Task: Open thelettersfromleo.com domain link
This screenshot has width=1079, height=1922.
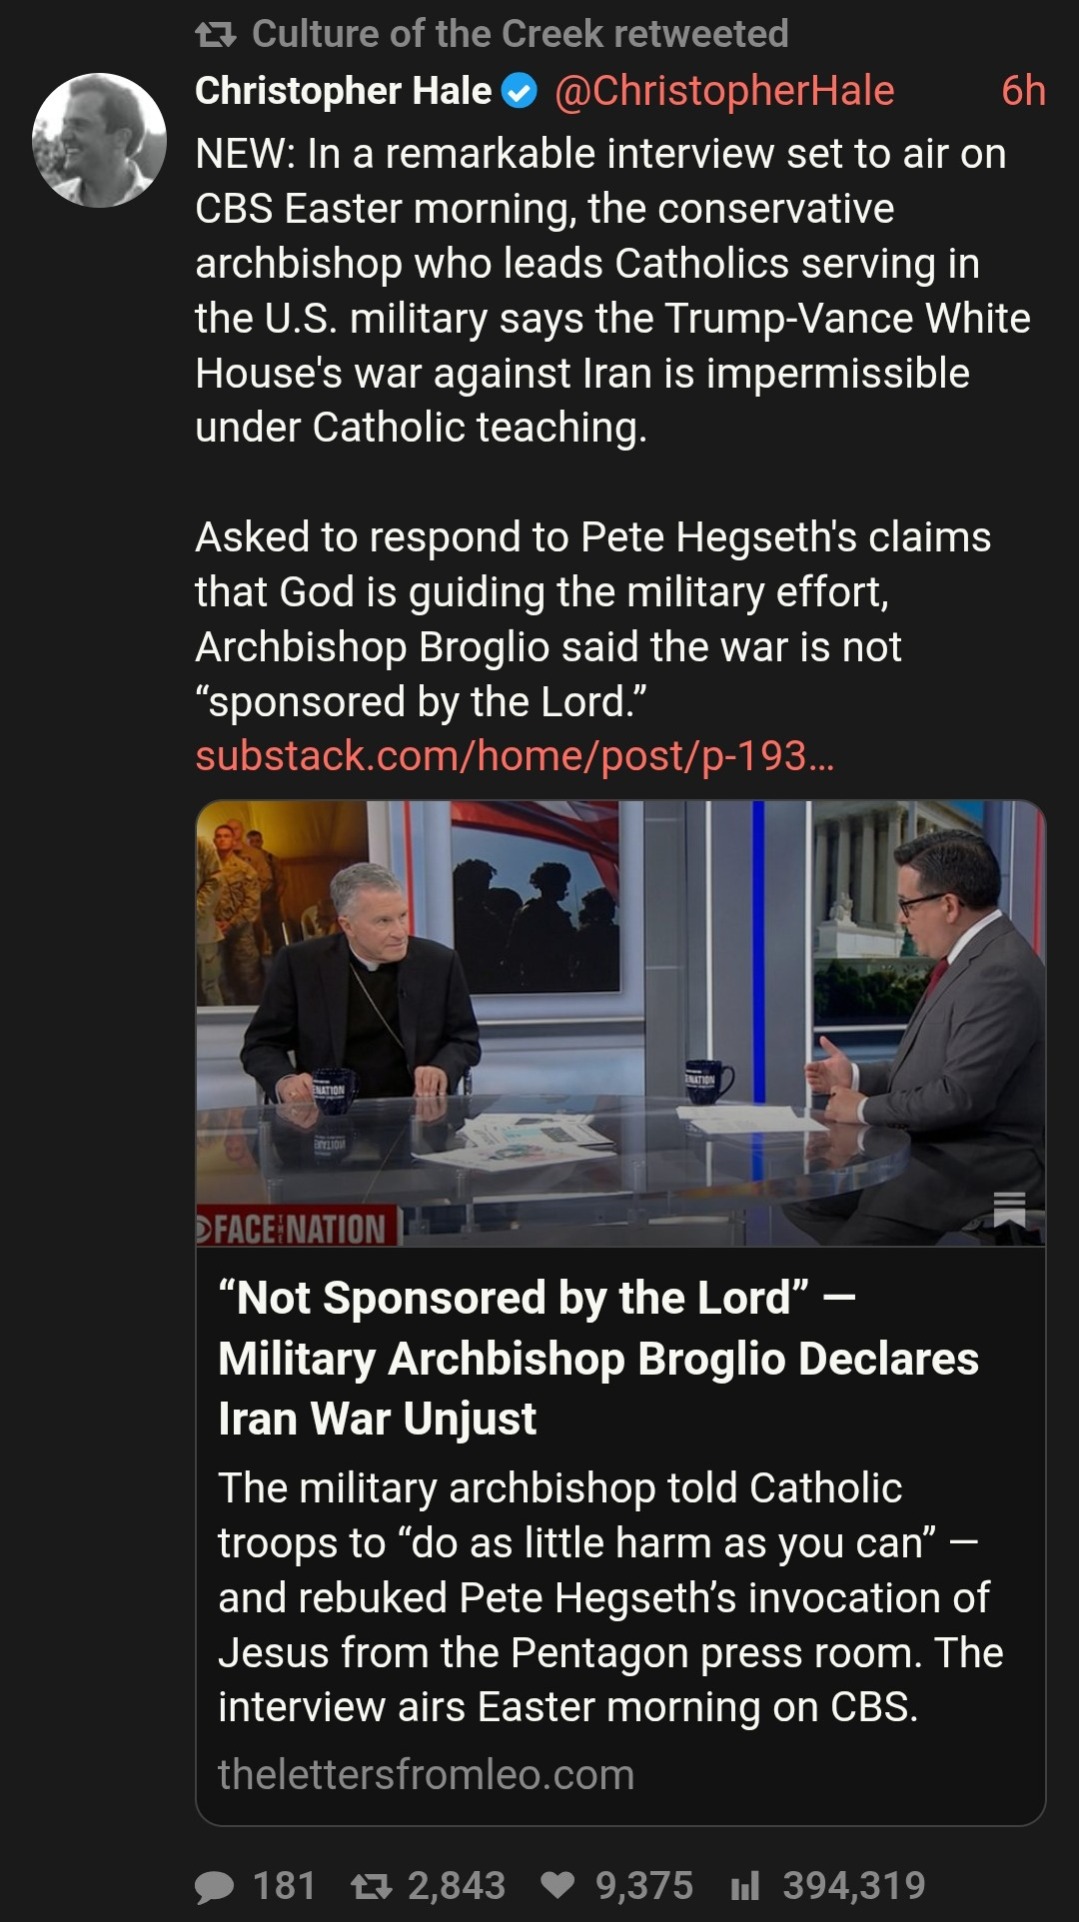Action: pyautogui.click(x=426, y=1775)
